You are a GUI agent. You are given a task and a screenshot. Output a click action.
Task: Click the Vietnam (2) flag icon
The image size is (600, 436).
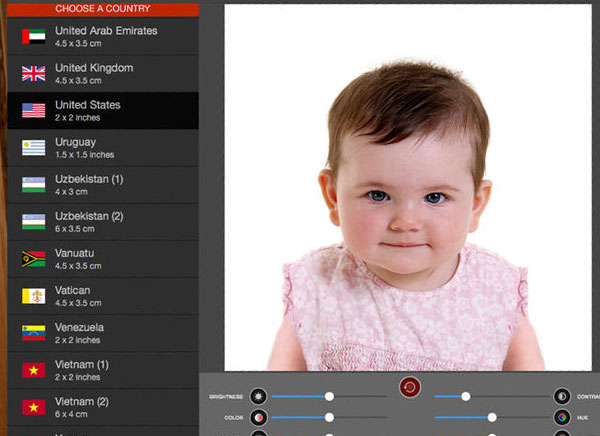(34, 408)
